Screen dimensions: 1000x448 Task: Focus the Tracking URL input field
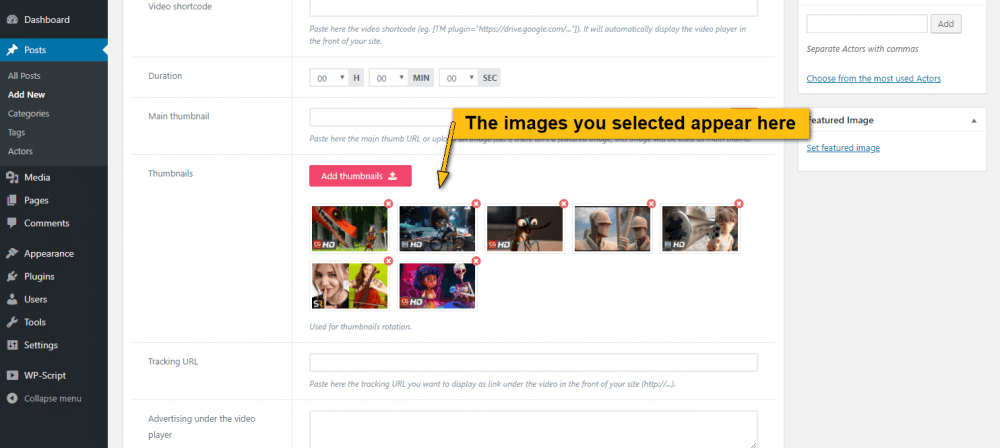533,362
